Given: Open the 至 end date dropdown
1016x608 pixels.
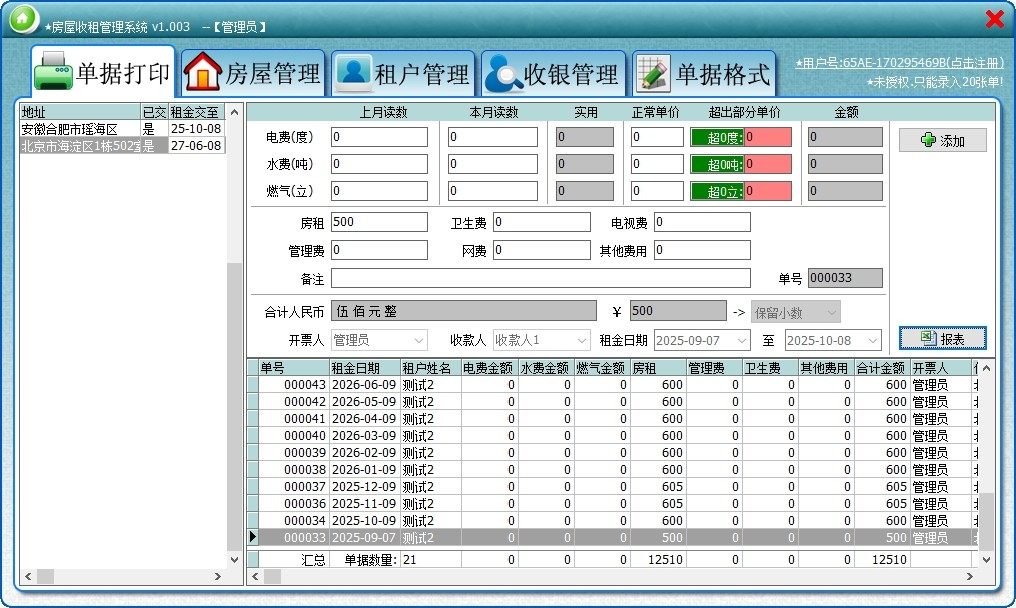Looking at the screenshot, I should pos(873,340).
